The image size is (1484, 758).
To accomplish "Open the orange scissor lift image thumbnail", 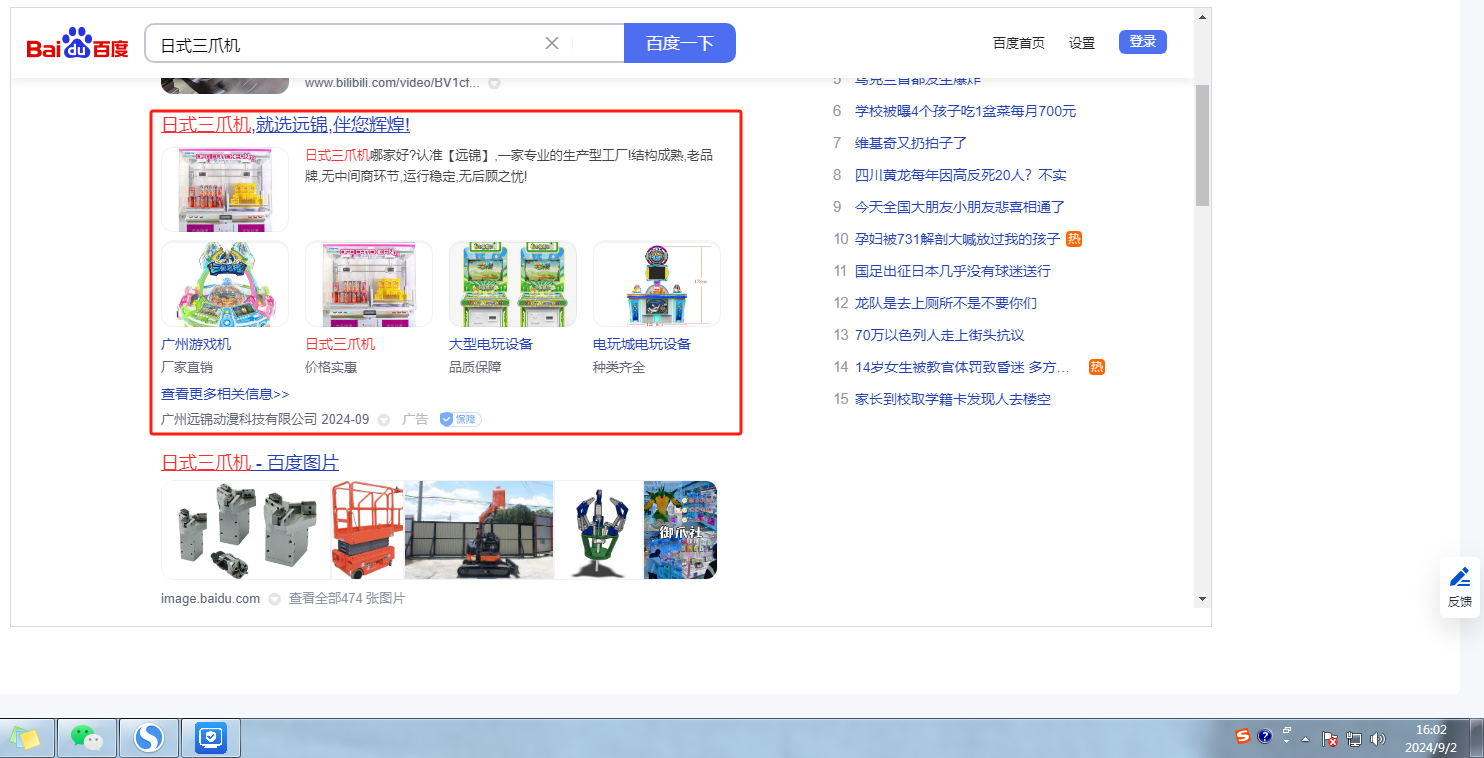I will click(x=367, y=530).
